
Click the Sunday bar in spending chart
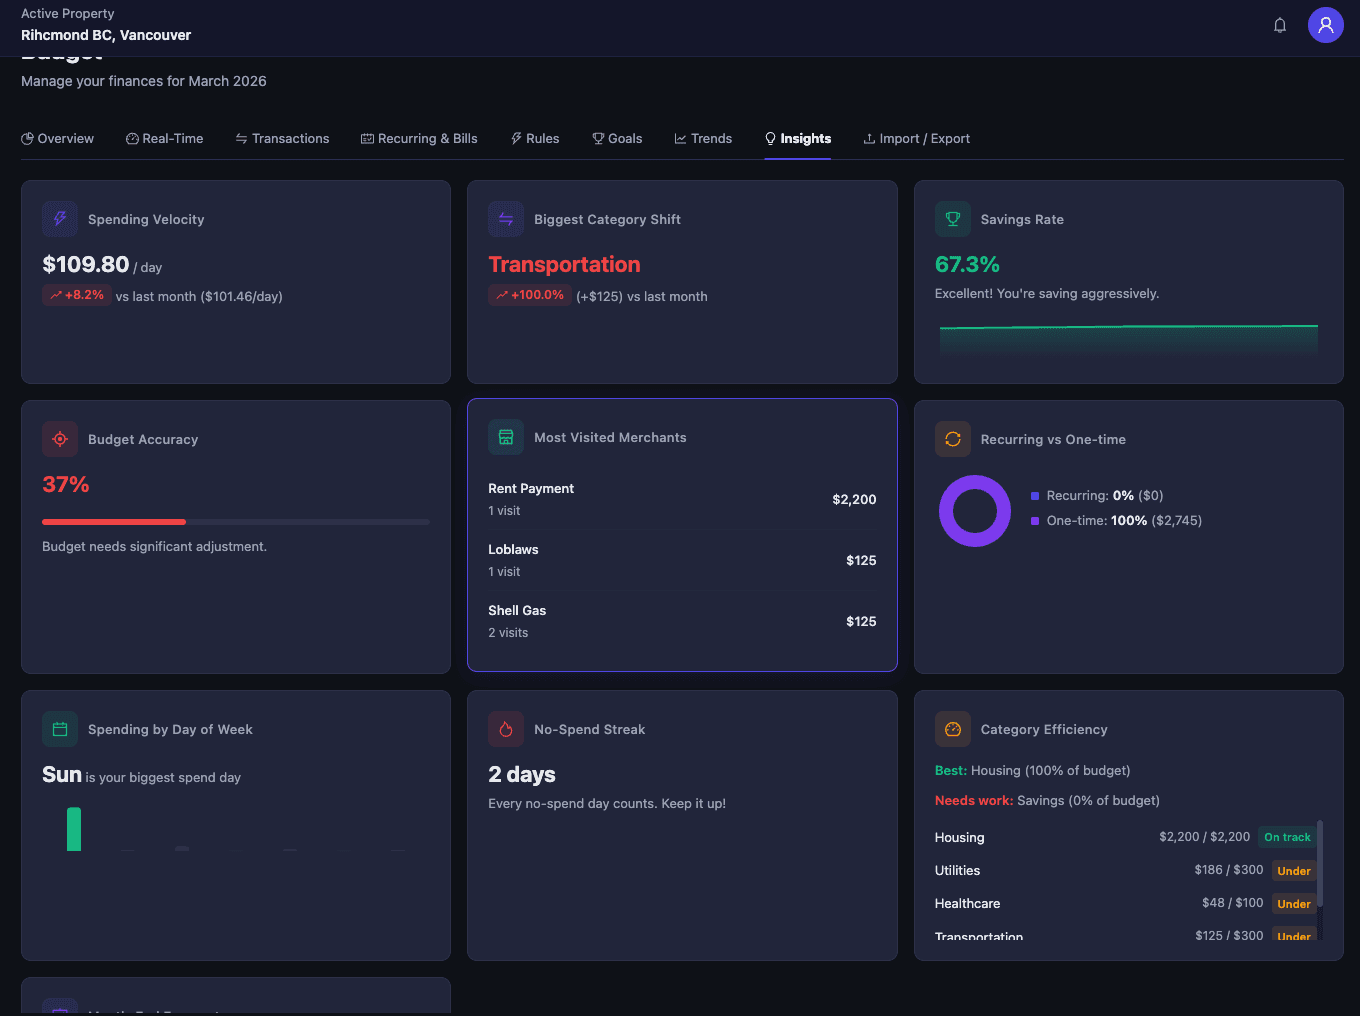[74, 829]
